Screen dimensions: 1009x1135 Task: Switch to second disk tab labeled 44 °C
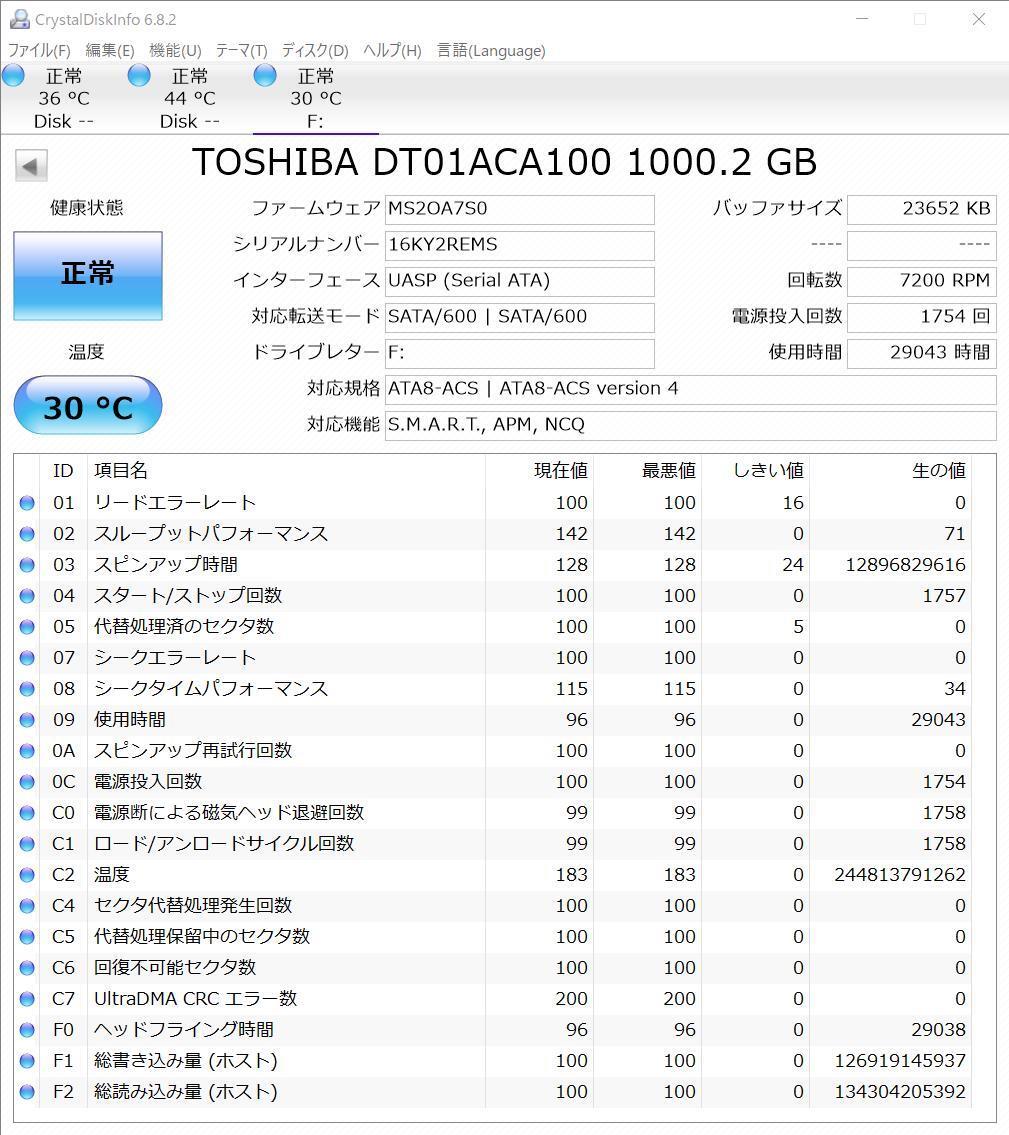[x=190, y=98]
